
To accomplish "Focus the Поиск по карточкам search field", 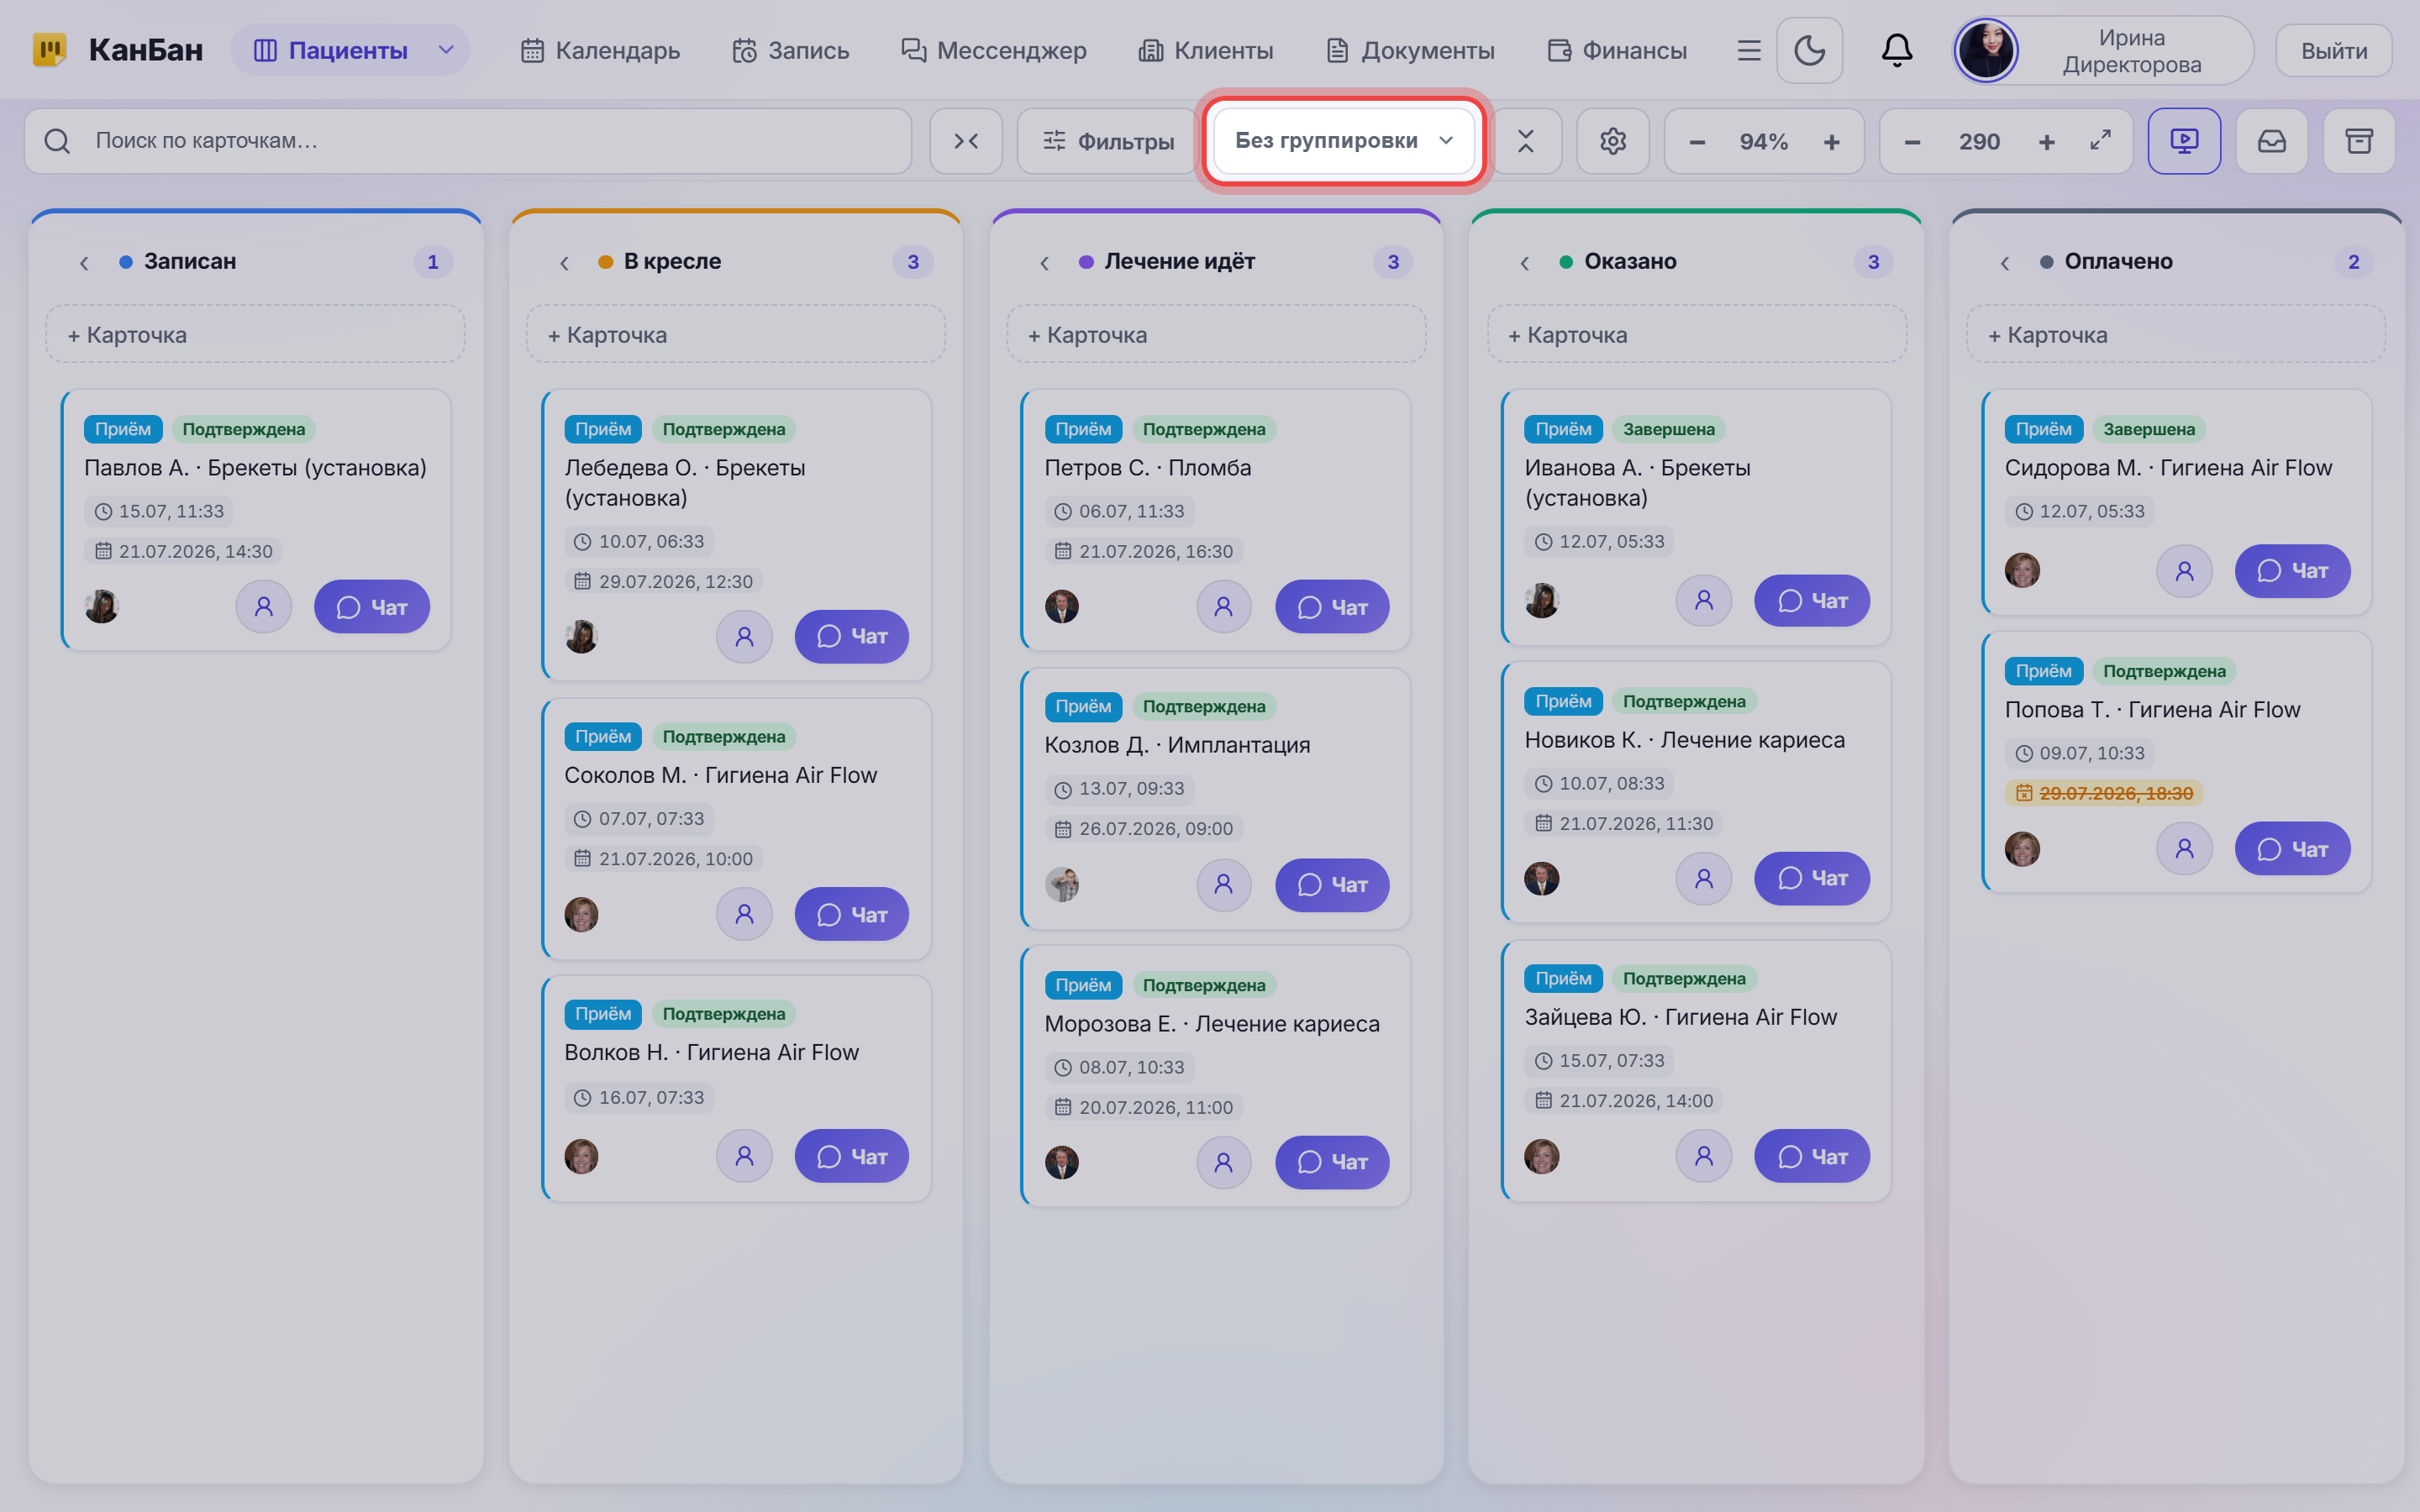I will coord(468,141).
